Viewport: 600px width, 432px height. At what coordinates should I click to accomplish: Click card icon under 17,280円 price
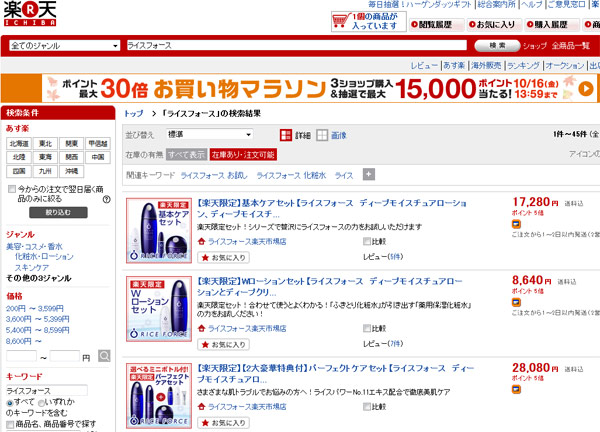click(516, 224)
